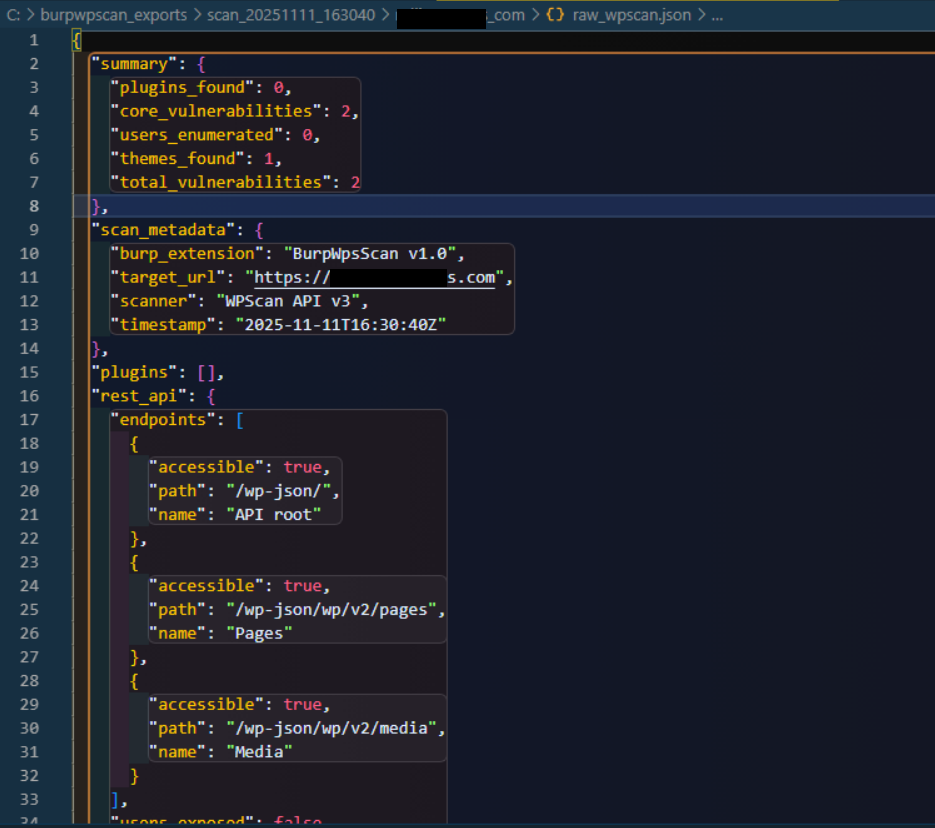The height and width of the screenshot is (828, 935).
Task: Open scan_20251111_163040 breadcrumb folder
Action: (x=291, y=15)
